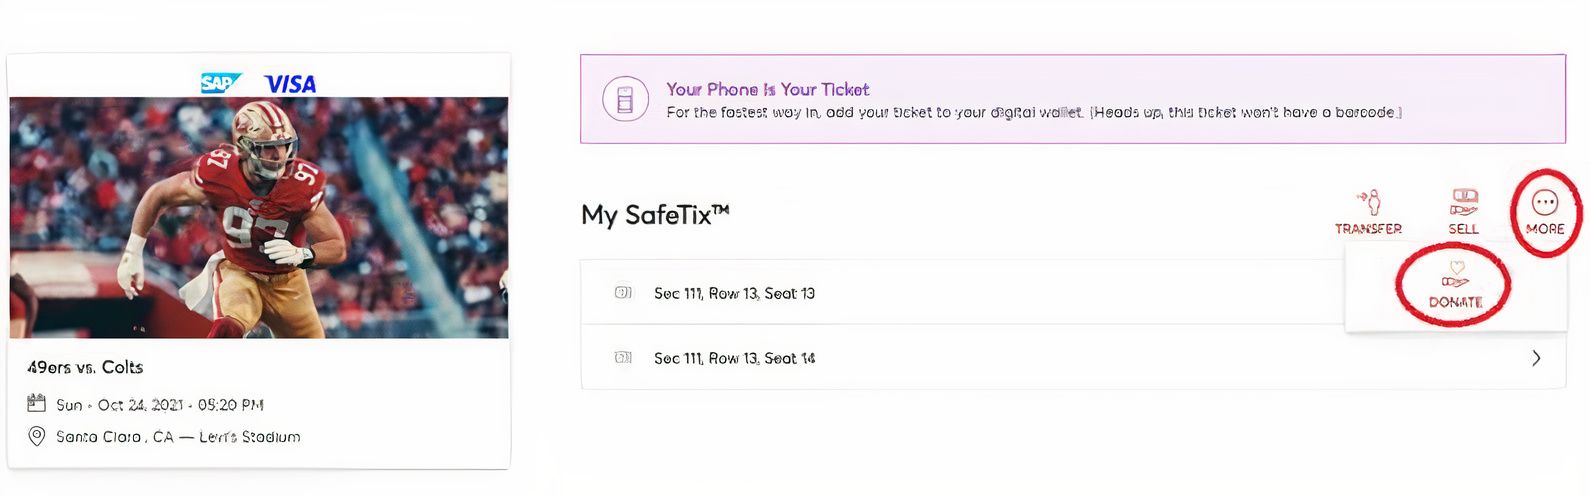Click the 49ers player event image

coord(259,217)
